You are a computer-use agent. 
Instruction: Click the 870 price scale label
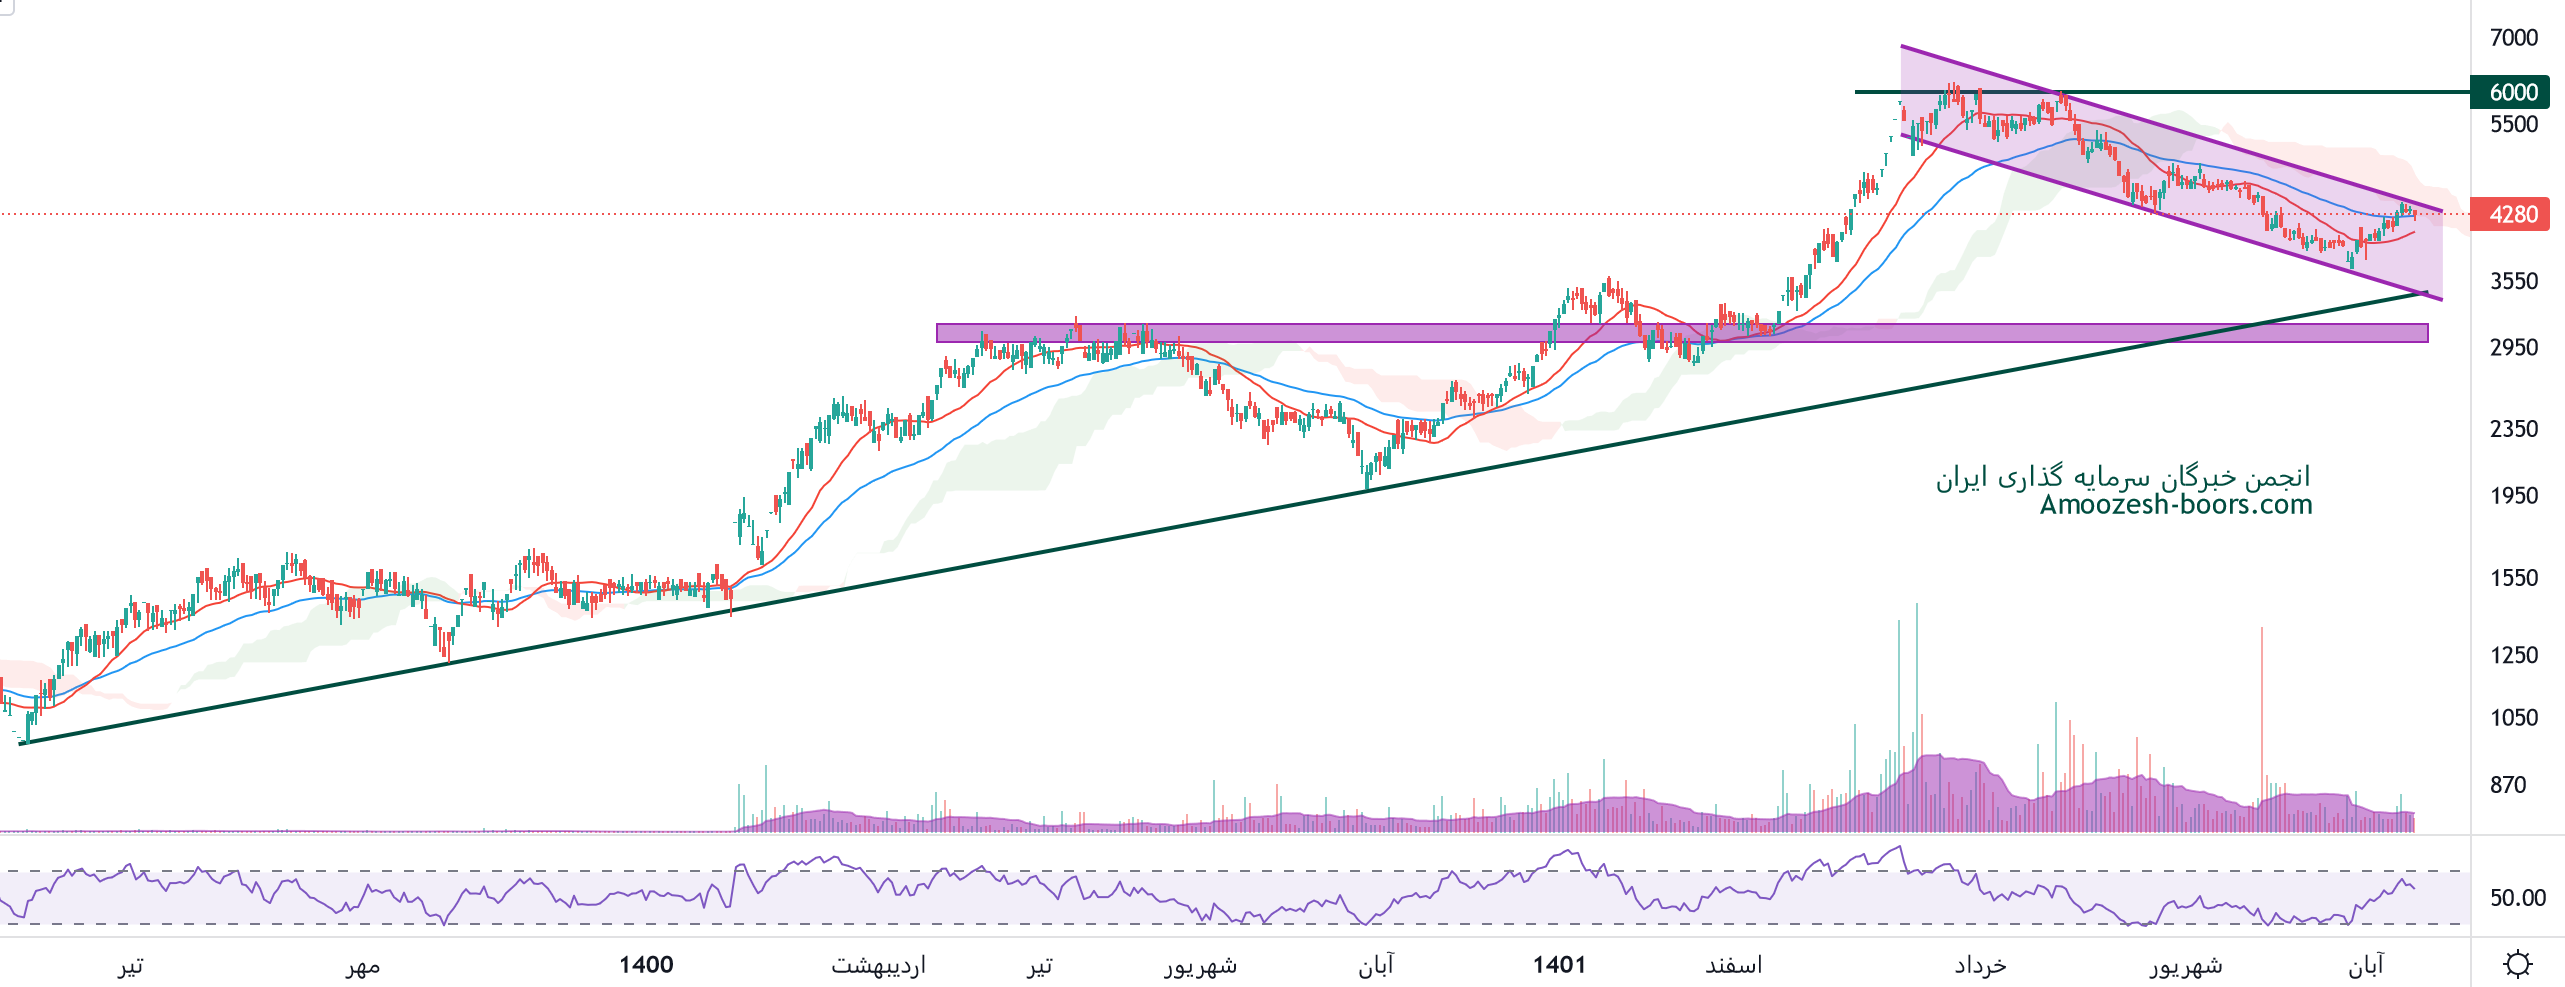tap(2507, 785)
